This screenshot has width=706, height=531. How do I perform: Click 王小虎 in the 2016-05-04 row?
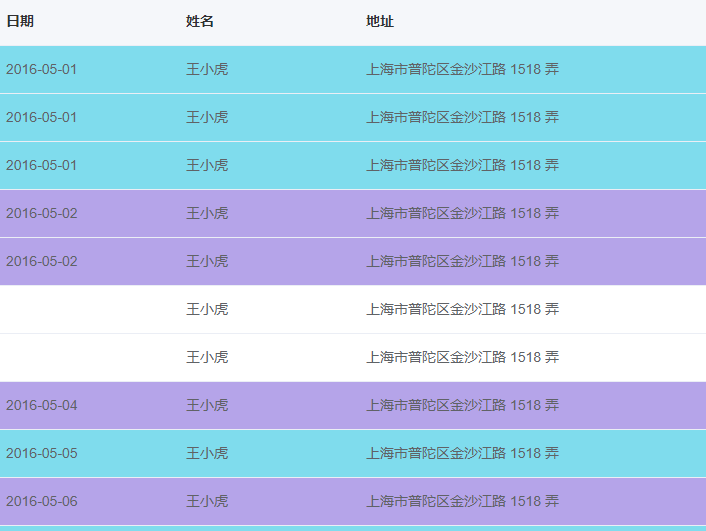pyautogui.click(x=207, y=405)
